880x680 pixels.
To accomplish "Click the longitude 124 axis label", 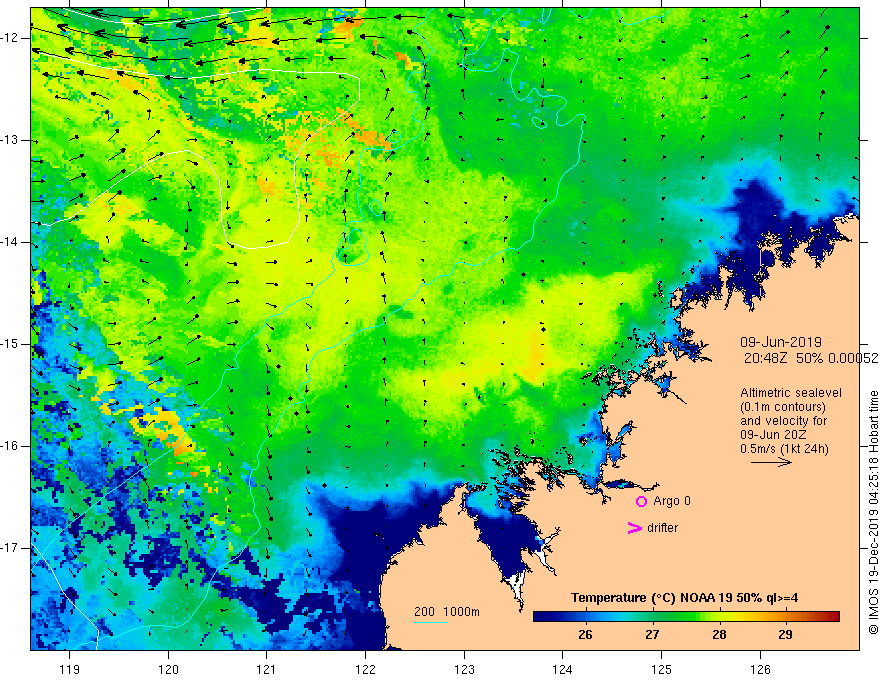I will [562, 669].
